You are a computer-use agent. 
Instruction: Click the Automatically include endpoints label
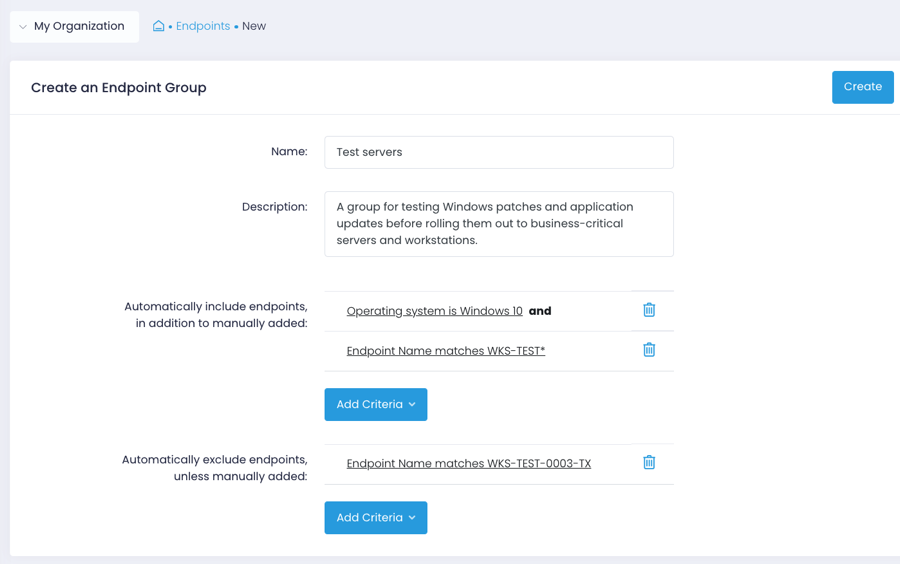[x=216, y=314]
